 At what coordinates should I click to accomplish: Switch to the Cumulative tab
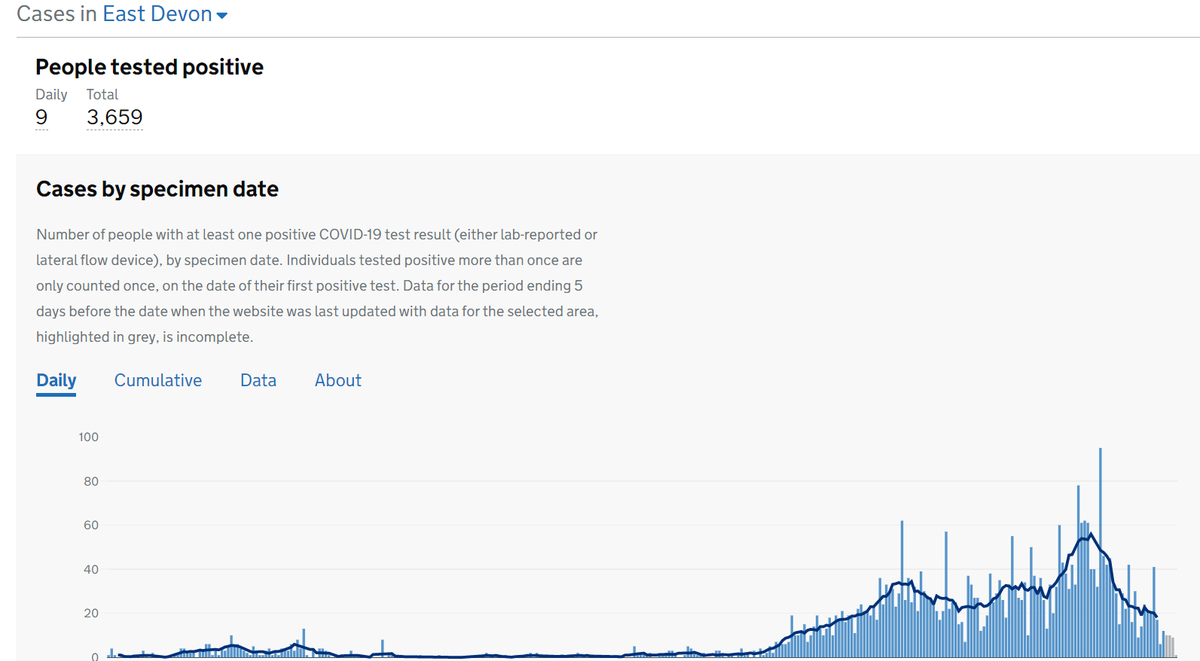click(x=158, y=380)
